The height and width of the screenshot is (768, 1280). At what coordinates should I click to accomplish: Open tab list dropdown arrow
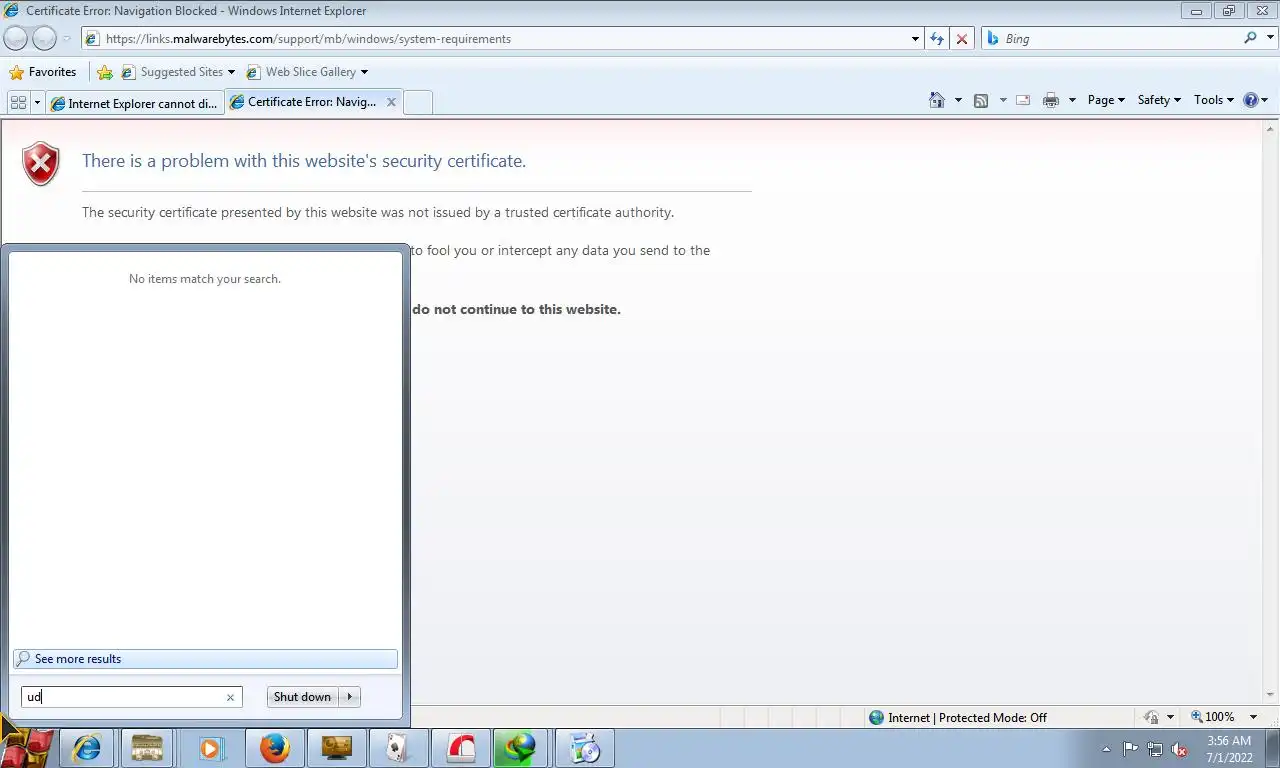pos(38,102)
